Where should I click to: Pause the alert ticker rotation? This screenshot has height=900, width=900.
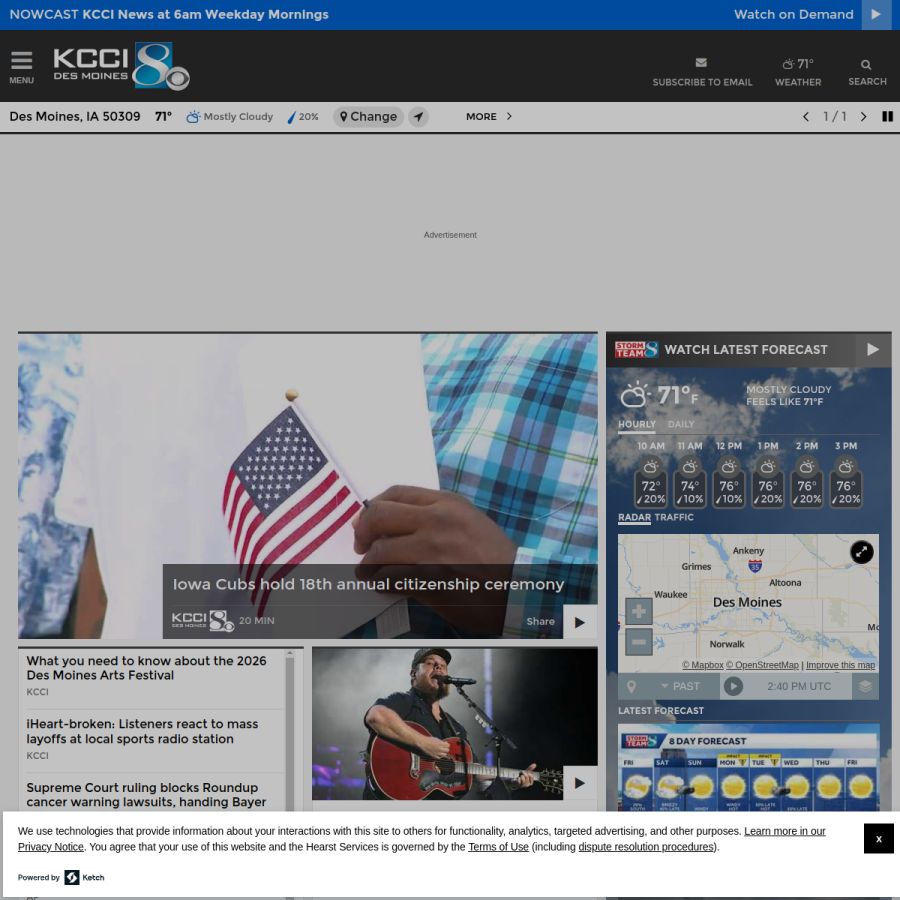click(887, 117)
